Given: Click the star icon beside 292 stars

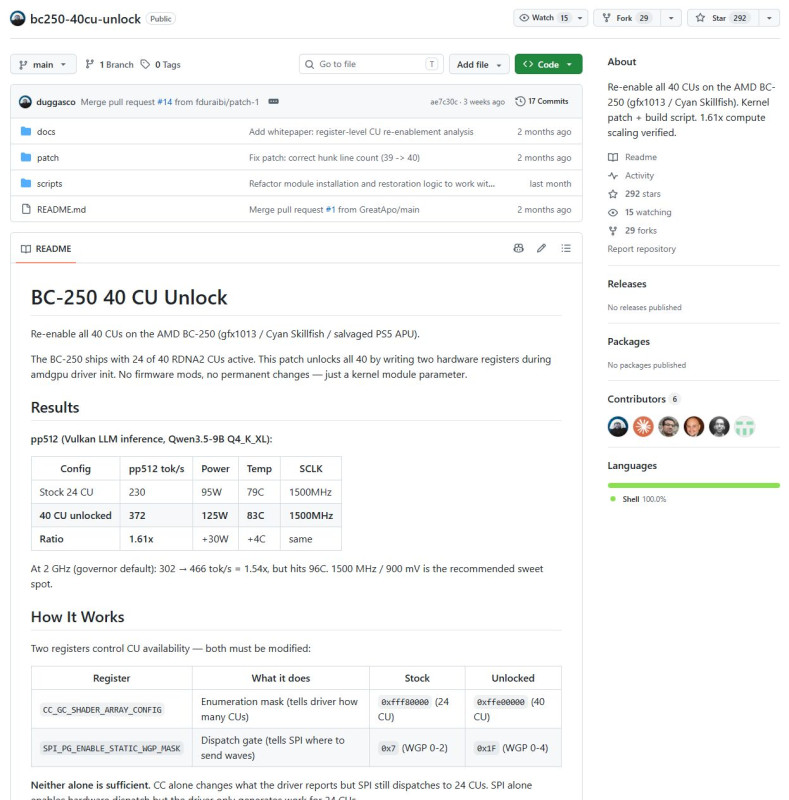Looking at the screenshot, I should point(613,194).
